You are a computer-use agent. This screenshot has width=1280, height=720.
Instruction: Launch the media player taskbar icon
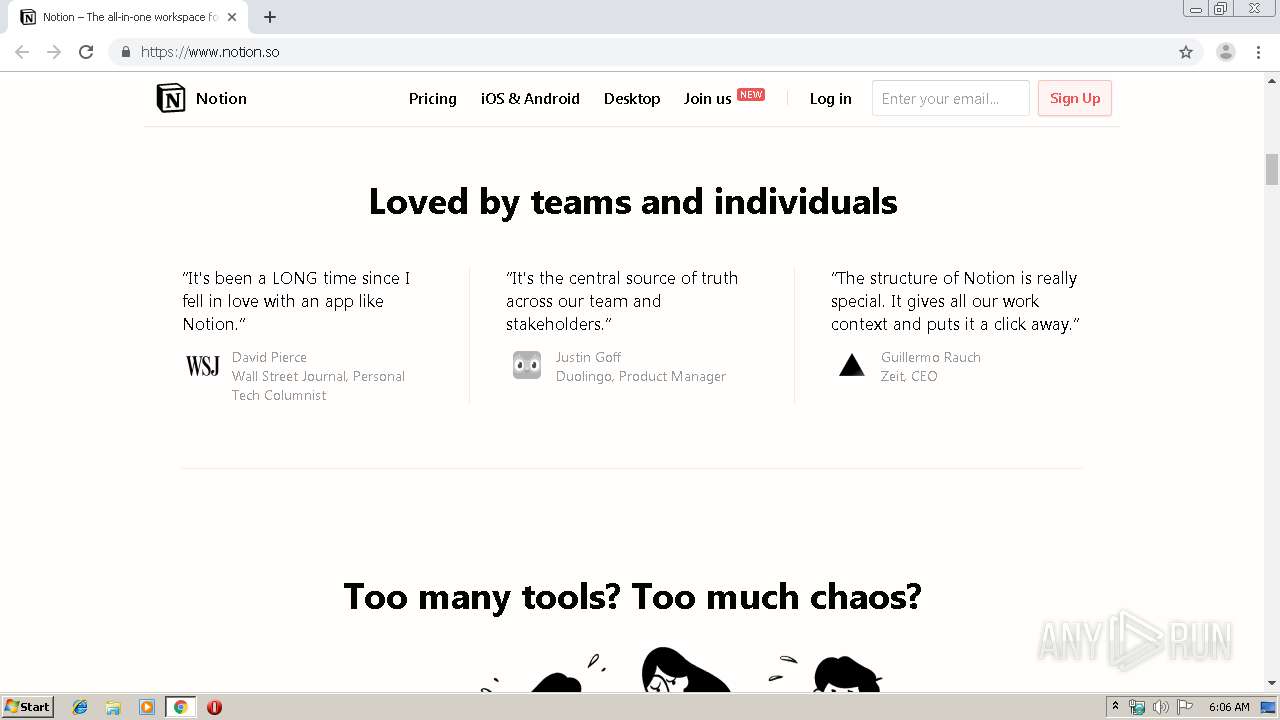point(147,707)
